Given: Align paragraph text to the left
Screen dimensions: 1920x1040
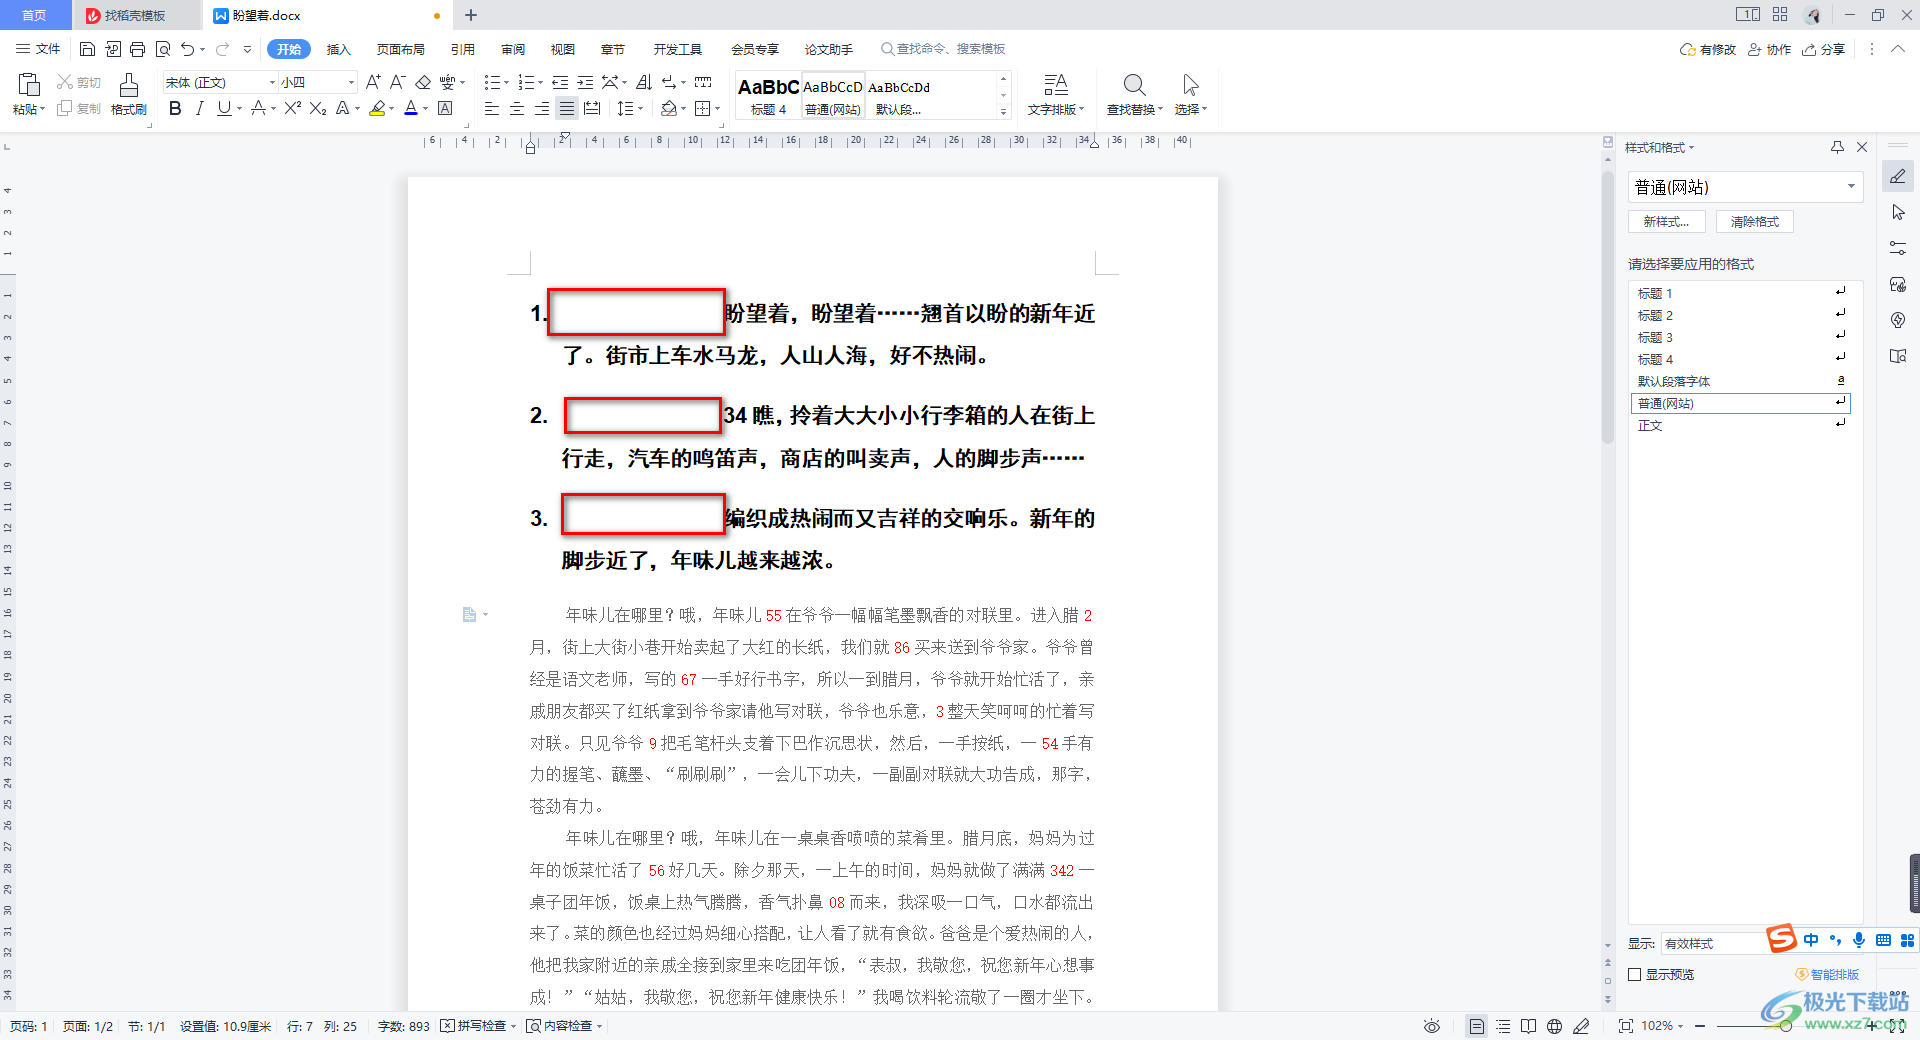Looking at the screenshot, I should pyautogui.click(x=492, y=108).
